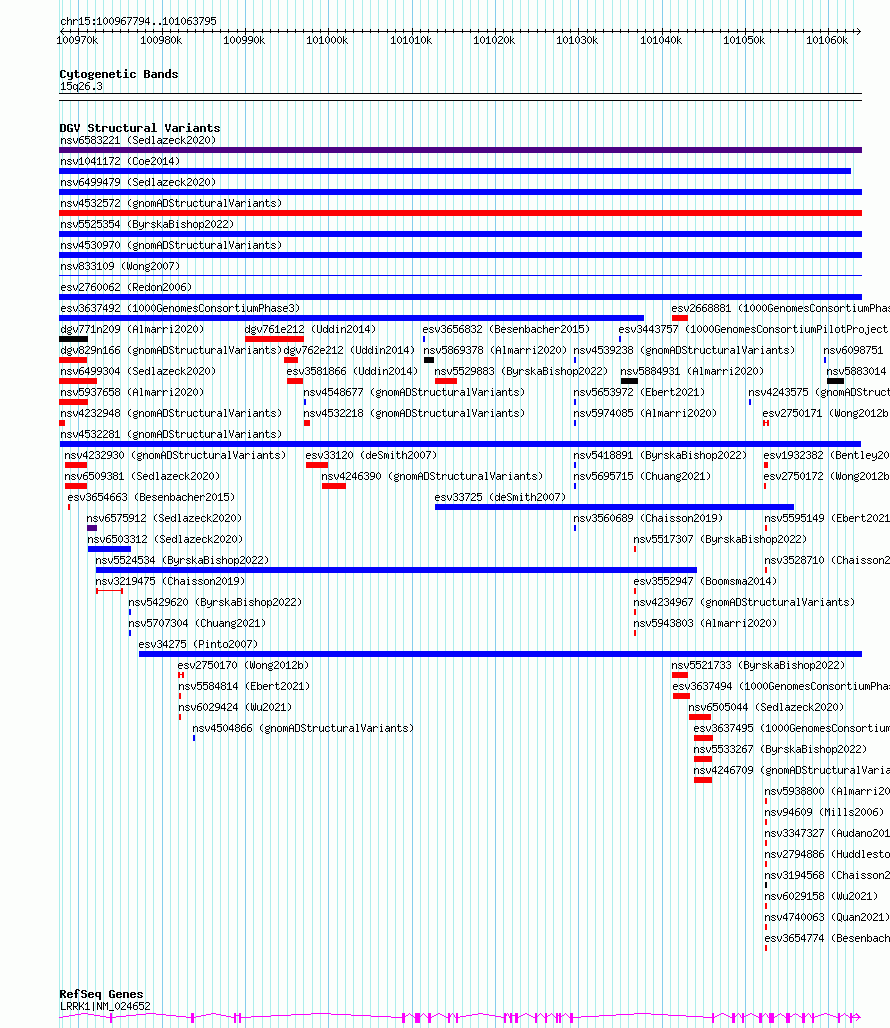Select nsv5974085 (Almarri2020) label
Screen dimensions: 890x1028
pyautogui.click(x=645, y=413)
